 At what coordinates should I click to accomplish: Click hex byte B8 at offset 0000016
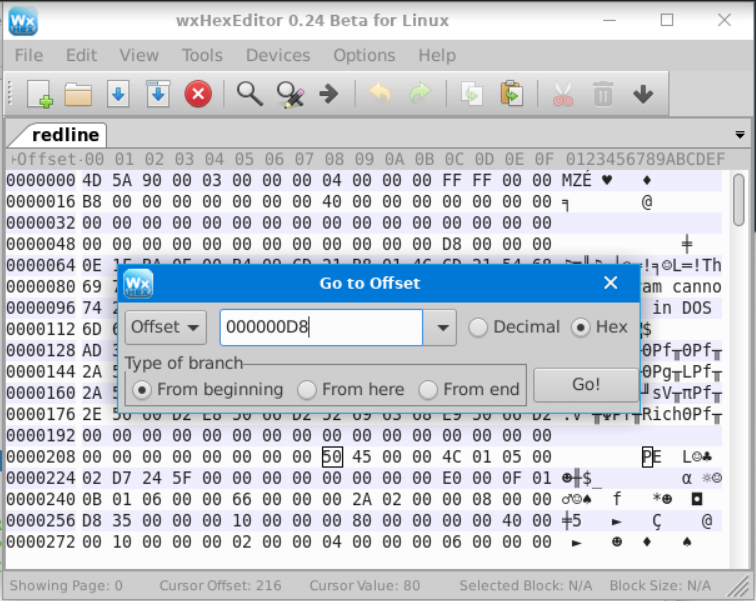coord(92,202)
